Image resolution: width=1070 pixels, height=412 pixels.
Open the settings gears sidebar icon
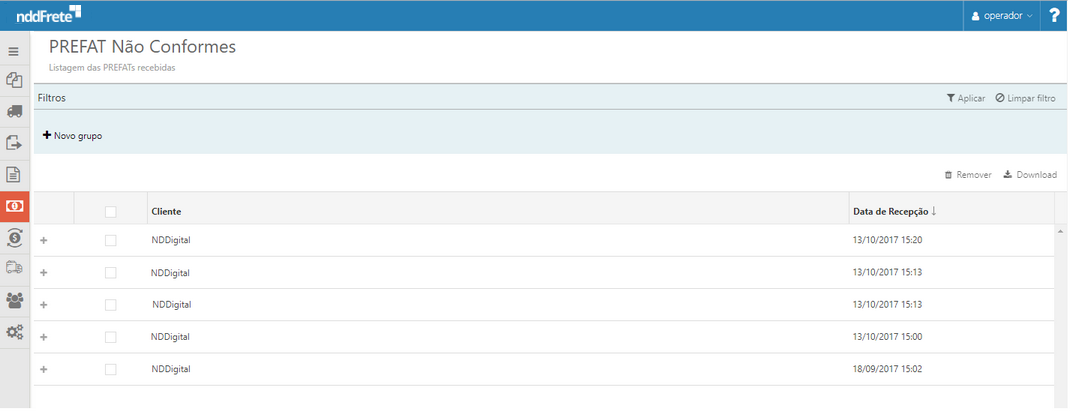point(14,332)
